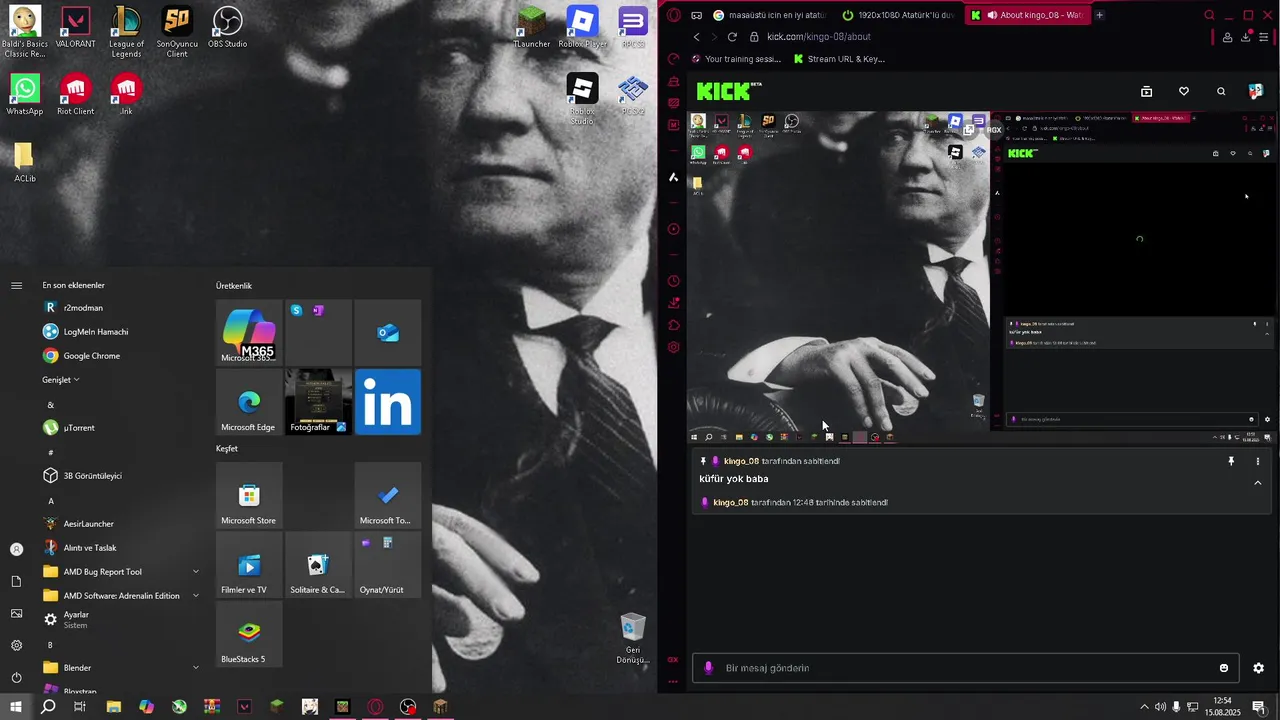The width and height of the screenshot is (1280, 720).
Task: Collapse the pinned message in Kick chat
Action: pyautogui.click(x=1258, y=483)
